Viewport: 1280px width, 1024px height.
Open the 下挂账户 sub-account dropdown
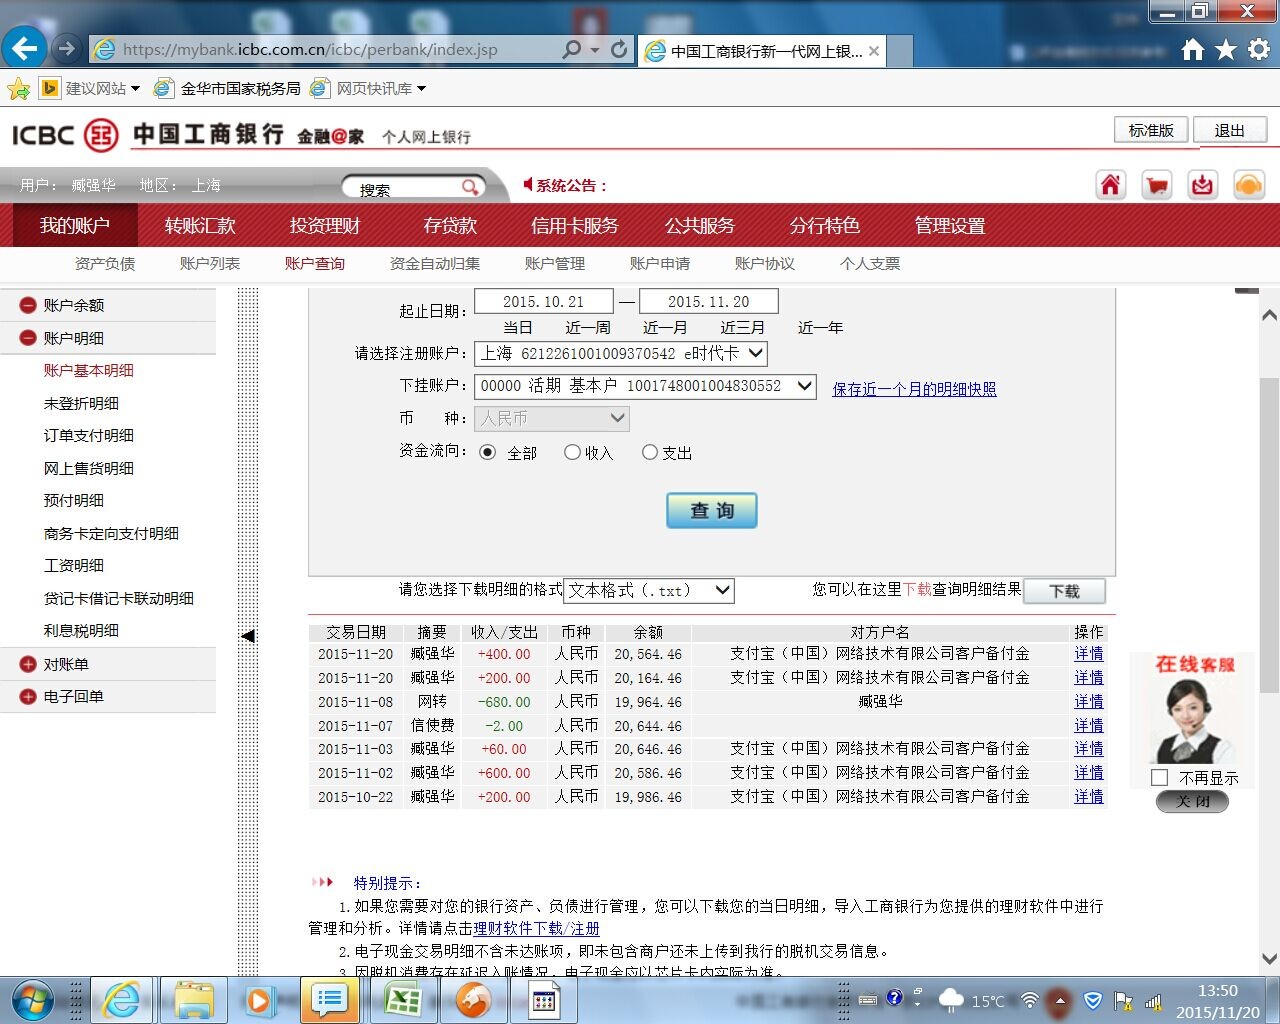tap(645, 386)
